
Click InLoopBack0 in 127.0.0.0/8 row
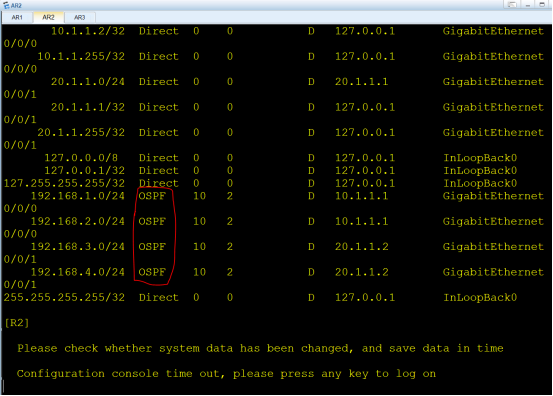480,158
